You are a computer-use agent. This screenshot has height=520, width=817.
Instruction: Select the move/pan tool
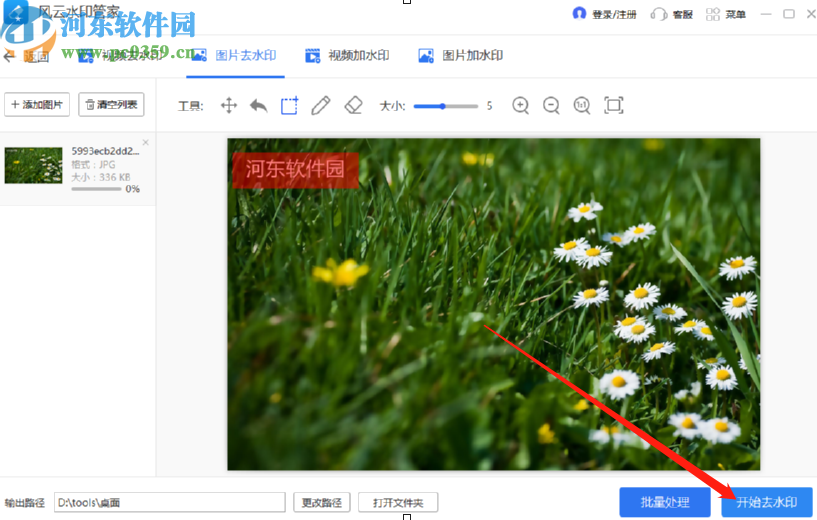click(228, 105)
